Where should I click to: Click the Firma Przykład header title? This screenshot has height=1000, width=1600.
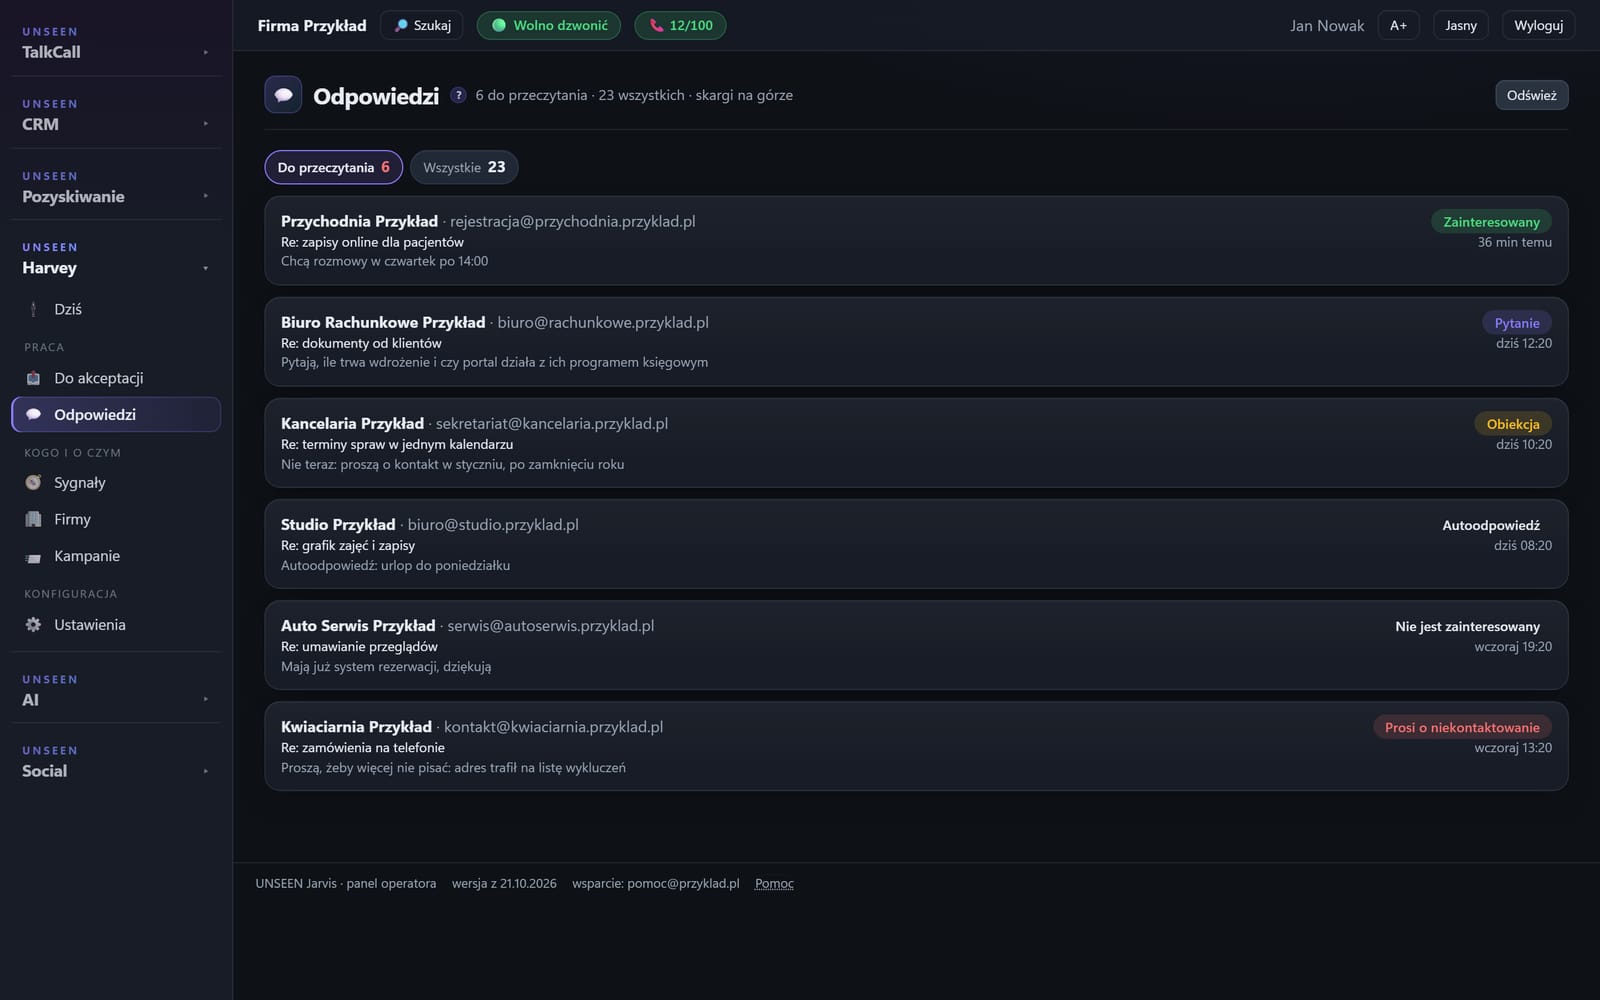click(x=312, y=25)
